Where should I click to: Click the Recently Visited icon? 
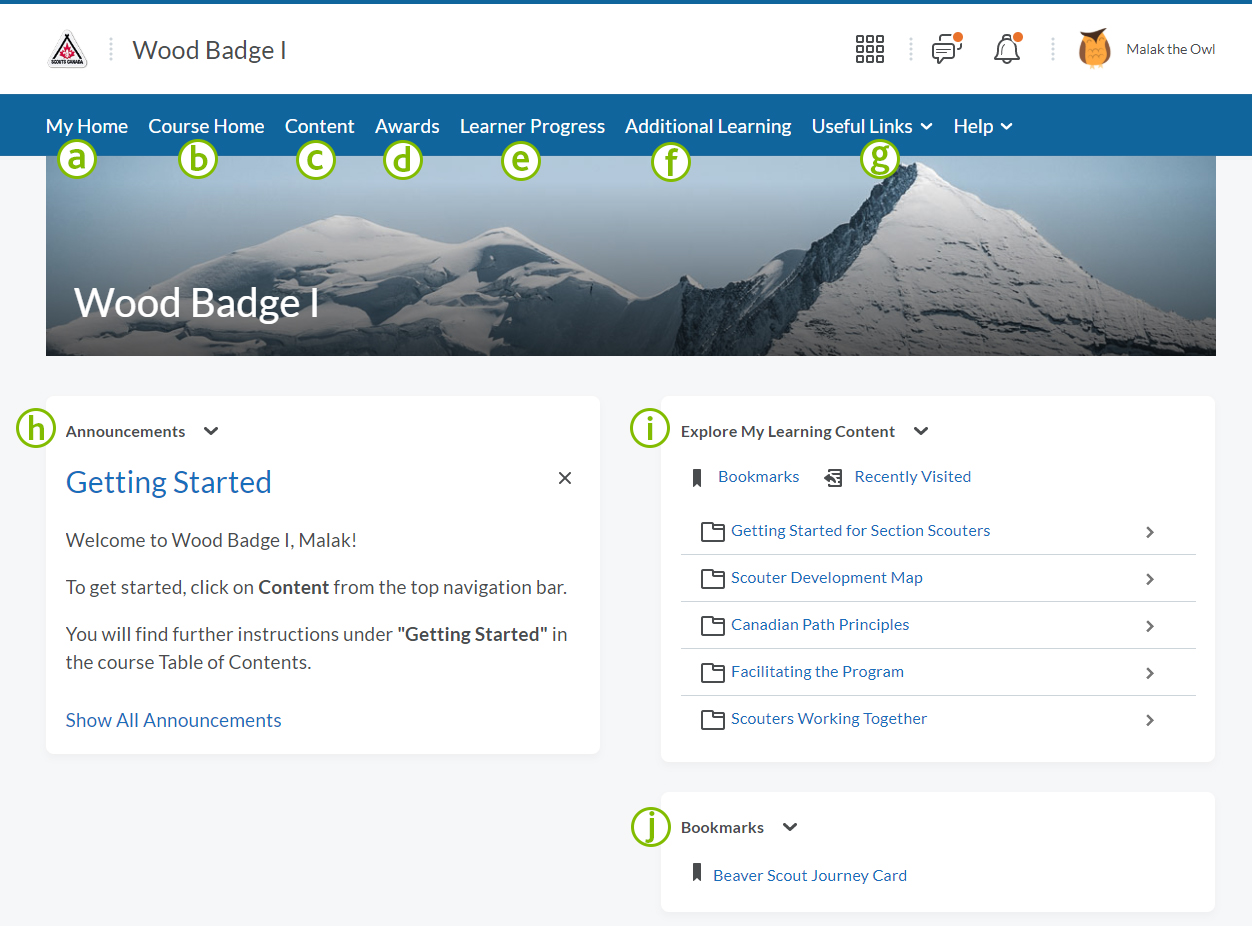[x=833, y=478]
